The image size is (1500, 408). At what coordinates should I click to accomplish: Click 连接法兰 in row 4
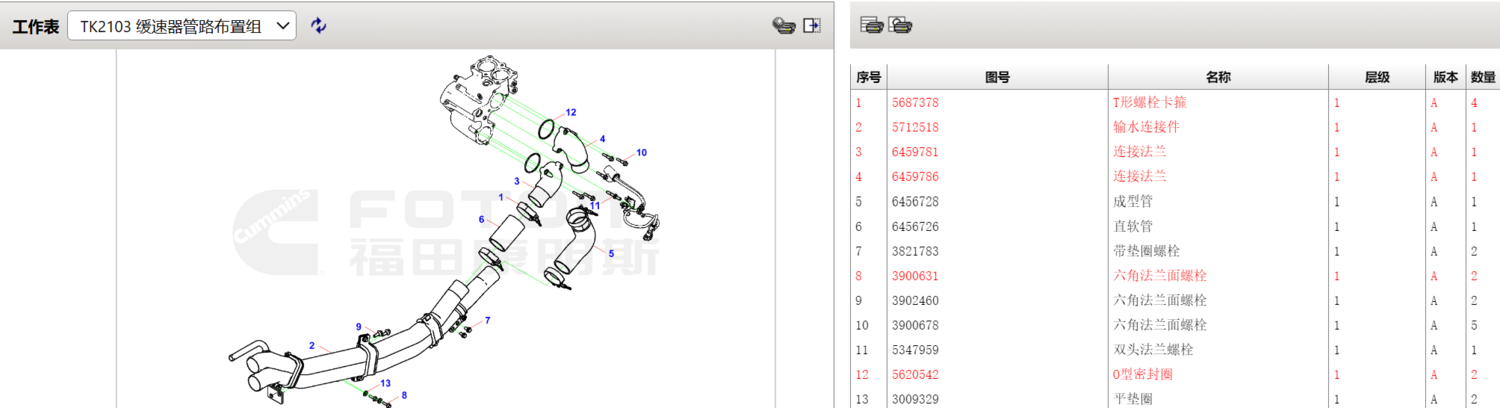(x=1139, y=177)
